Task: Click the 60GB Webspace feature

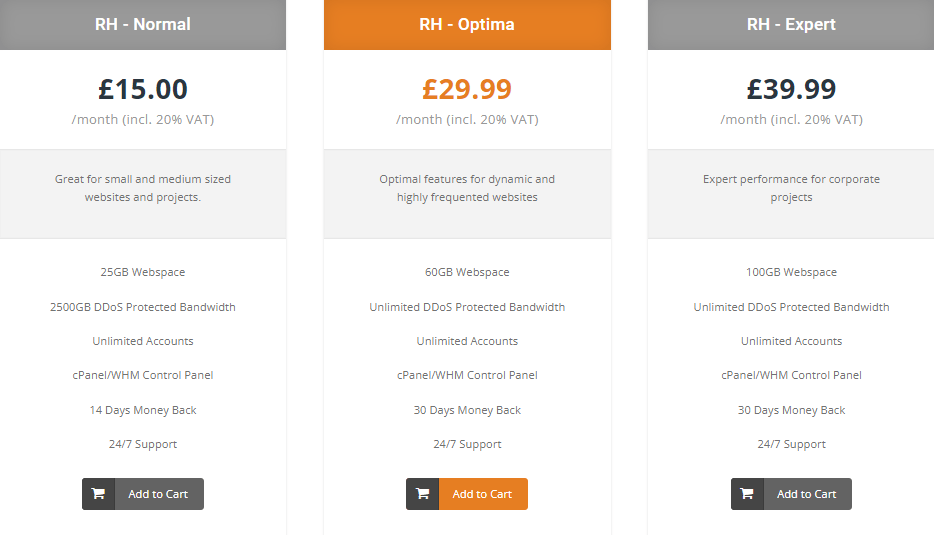Action: click(x=467, y=272)
